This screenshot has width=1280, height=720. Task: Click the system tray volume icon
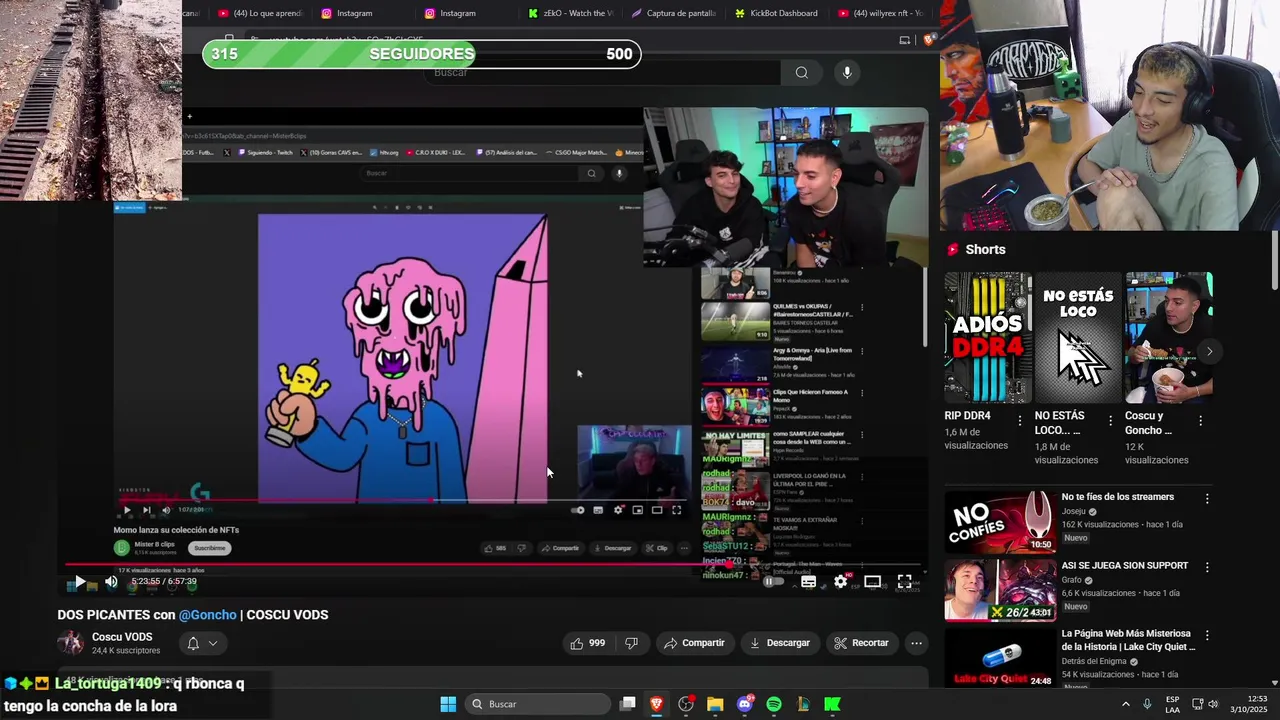[1213, 704]
